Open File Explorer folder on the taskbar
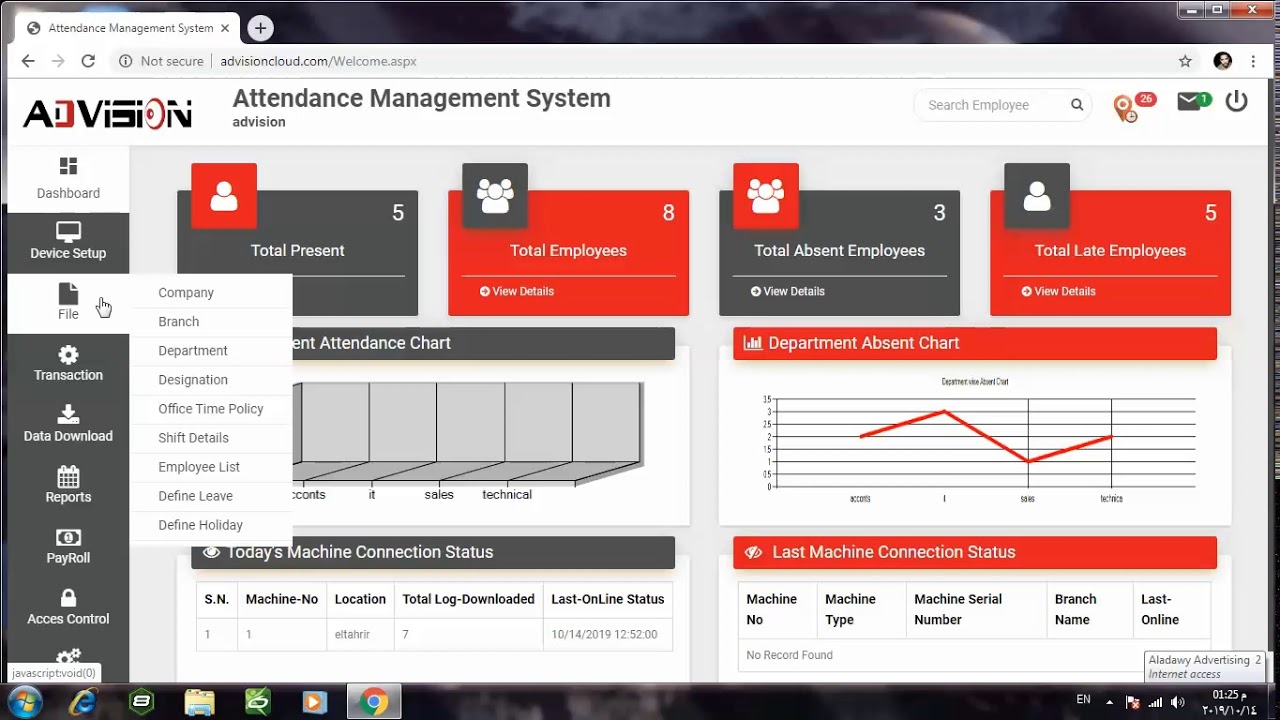1280x720 pixels. 199,702
